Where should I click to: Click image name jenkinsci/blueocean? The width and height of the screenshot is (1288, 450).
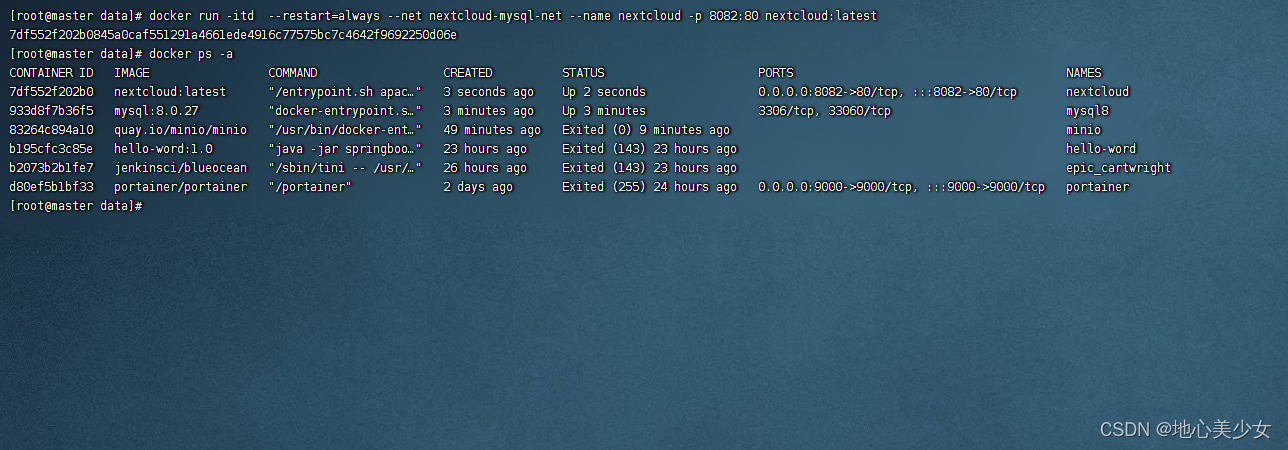[180, 168]
